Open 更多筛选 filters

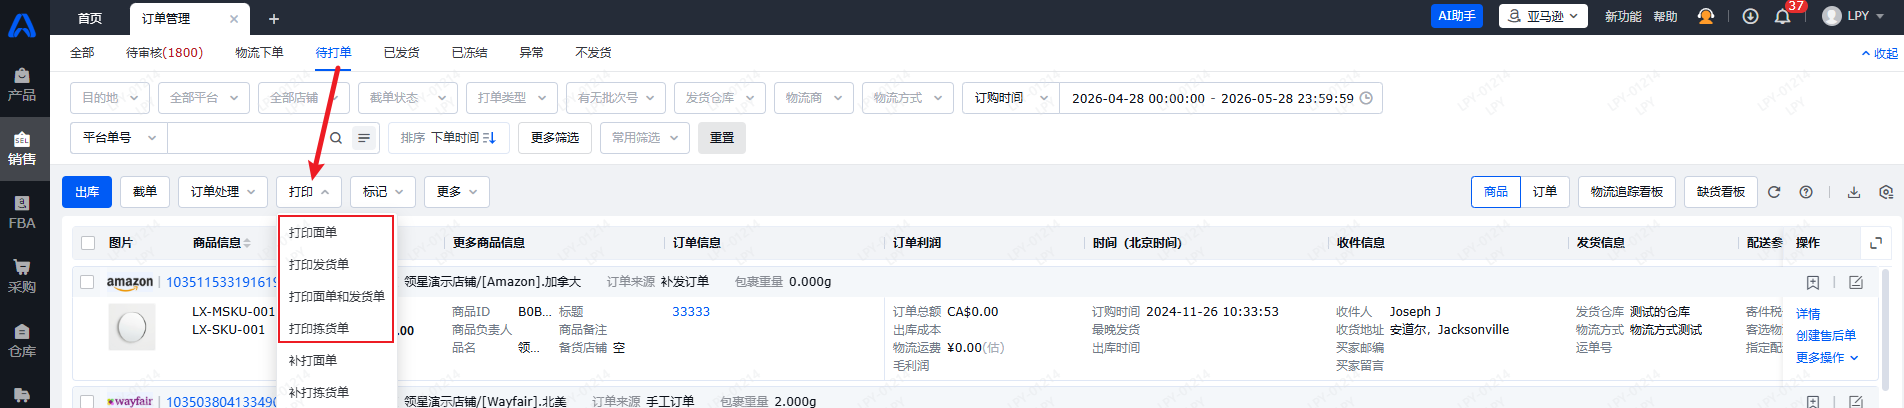pyautogui.click(x=555, y=138)
